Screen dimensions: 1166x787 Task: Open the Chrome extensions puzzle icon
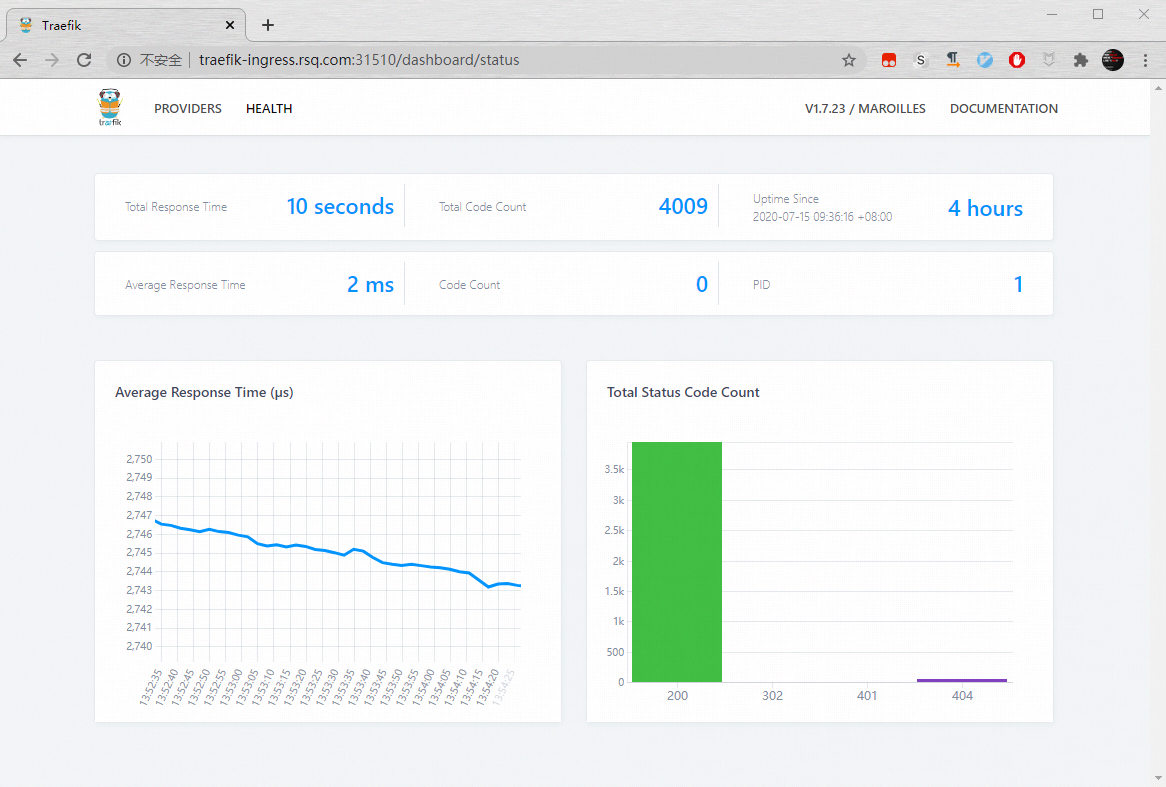pos(1081,60)
